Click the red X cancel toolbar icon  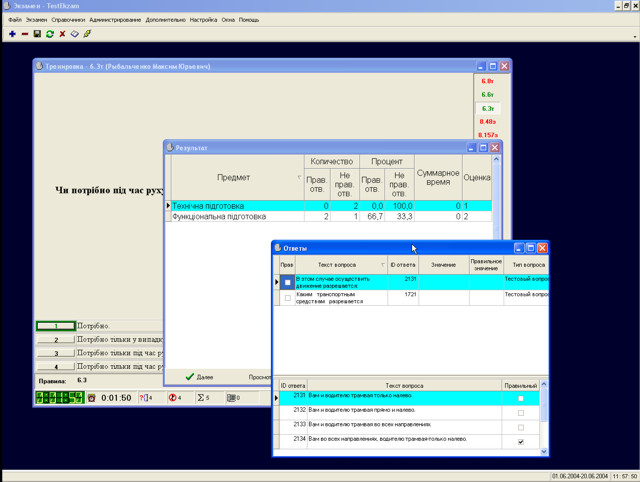tap(62, 34)
